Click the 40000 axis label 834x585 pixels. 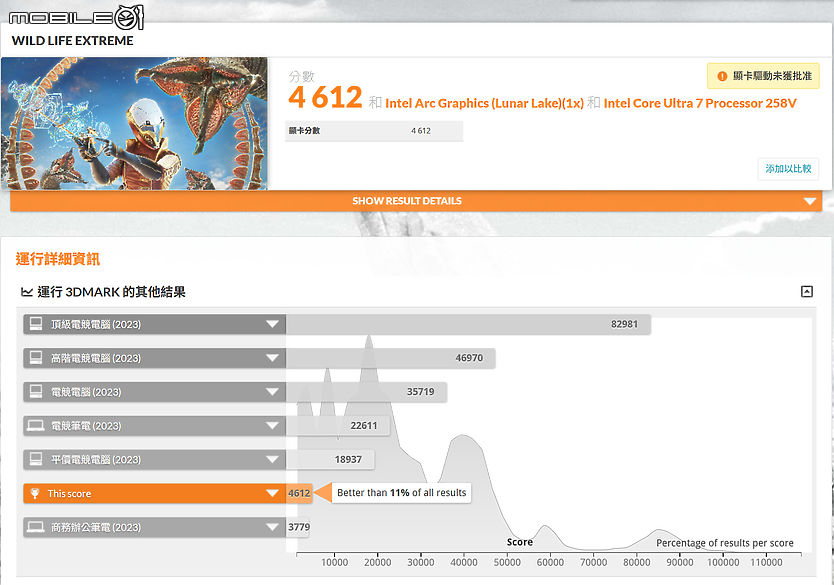pyautogui.click(x=464, y=562)
